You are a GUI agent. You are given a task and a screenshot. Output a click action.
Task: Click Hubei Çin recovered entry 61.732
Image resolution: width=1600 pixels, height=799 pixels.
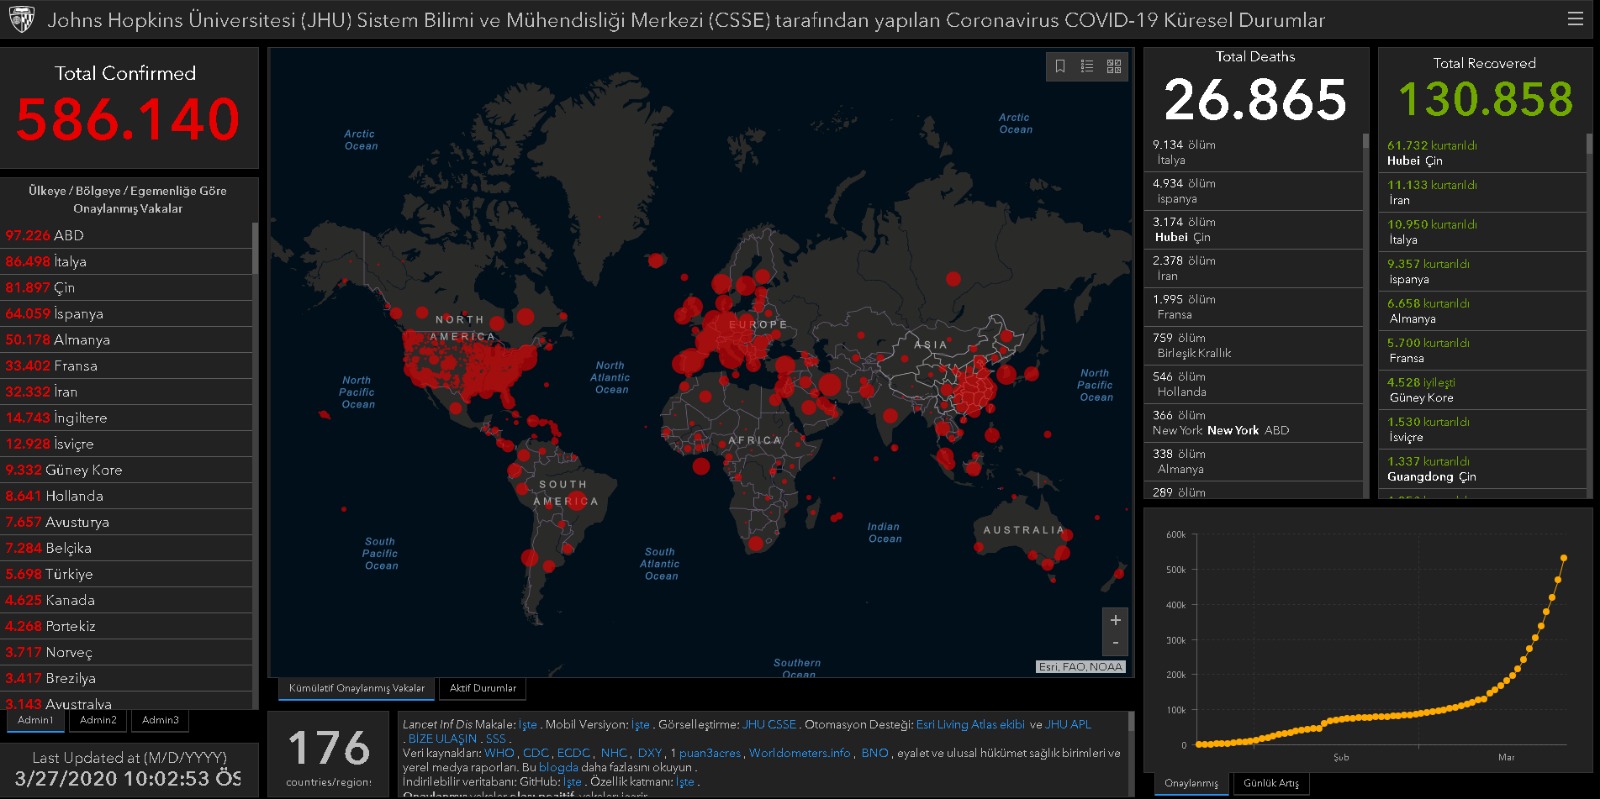[1483, 153]
